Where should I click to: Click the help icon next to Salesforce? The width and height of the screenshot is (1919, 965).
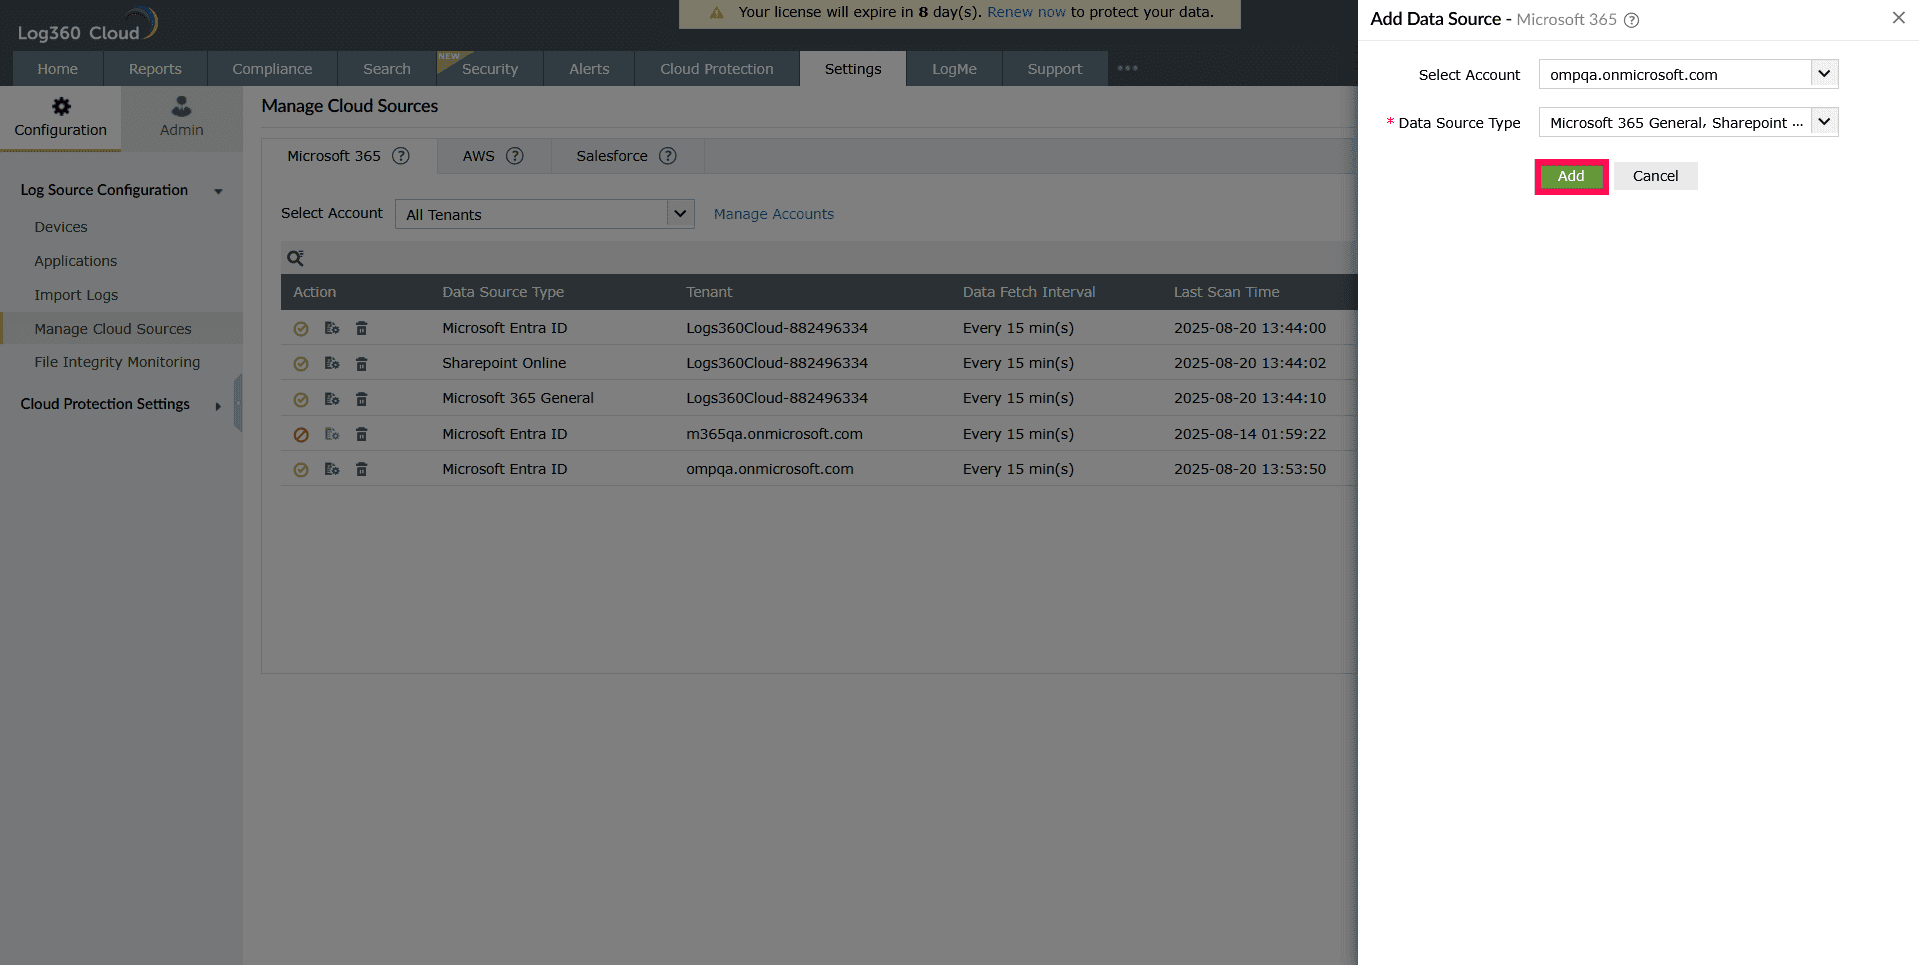pos(668,156)
